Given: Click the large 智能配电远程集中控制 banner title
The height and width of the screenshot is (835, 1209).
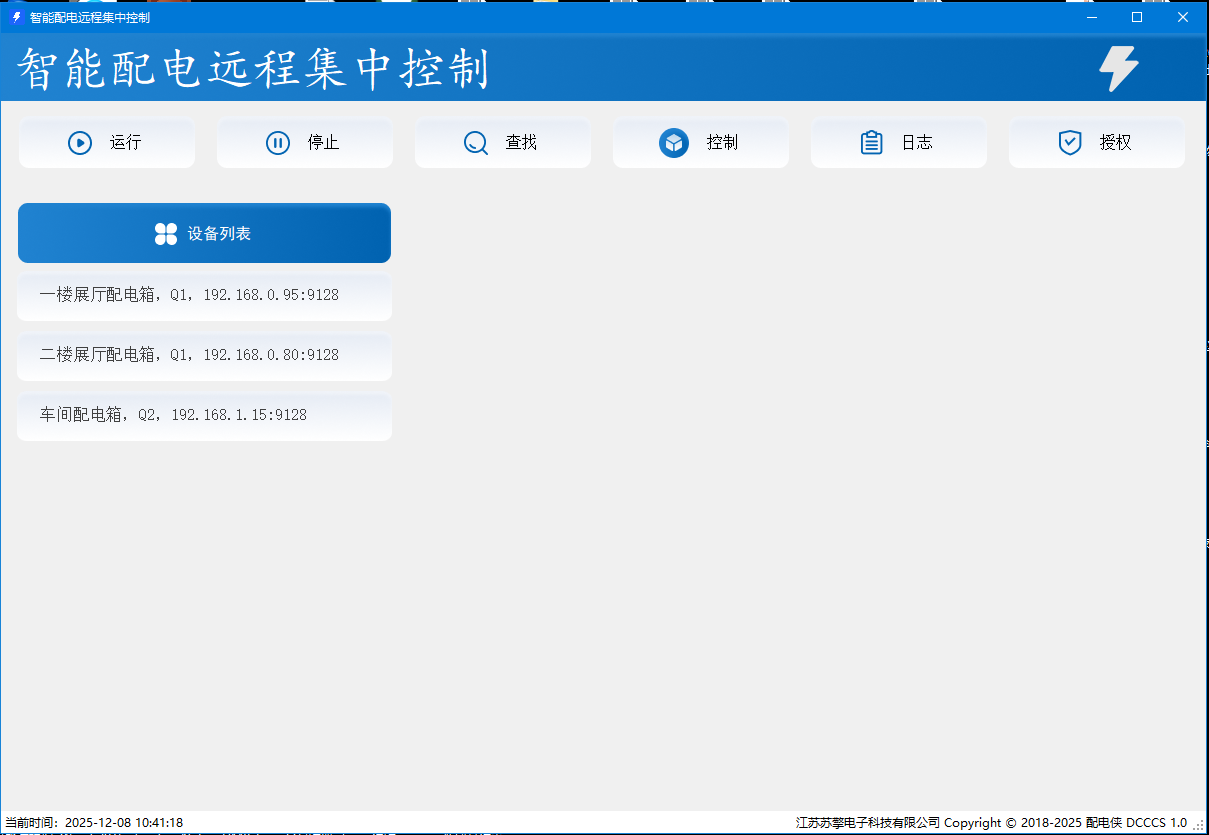Looking at the screenshot, I should pyautogui.click(x=254, y=70).
